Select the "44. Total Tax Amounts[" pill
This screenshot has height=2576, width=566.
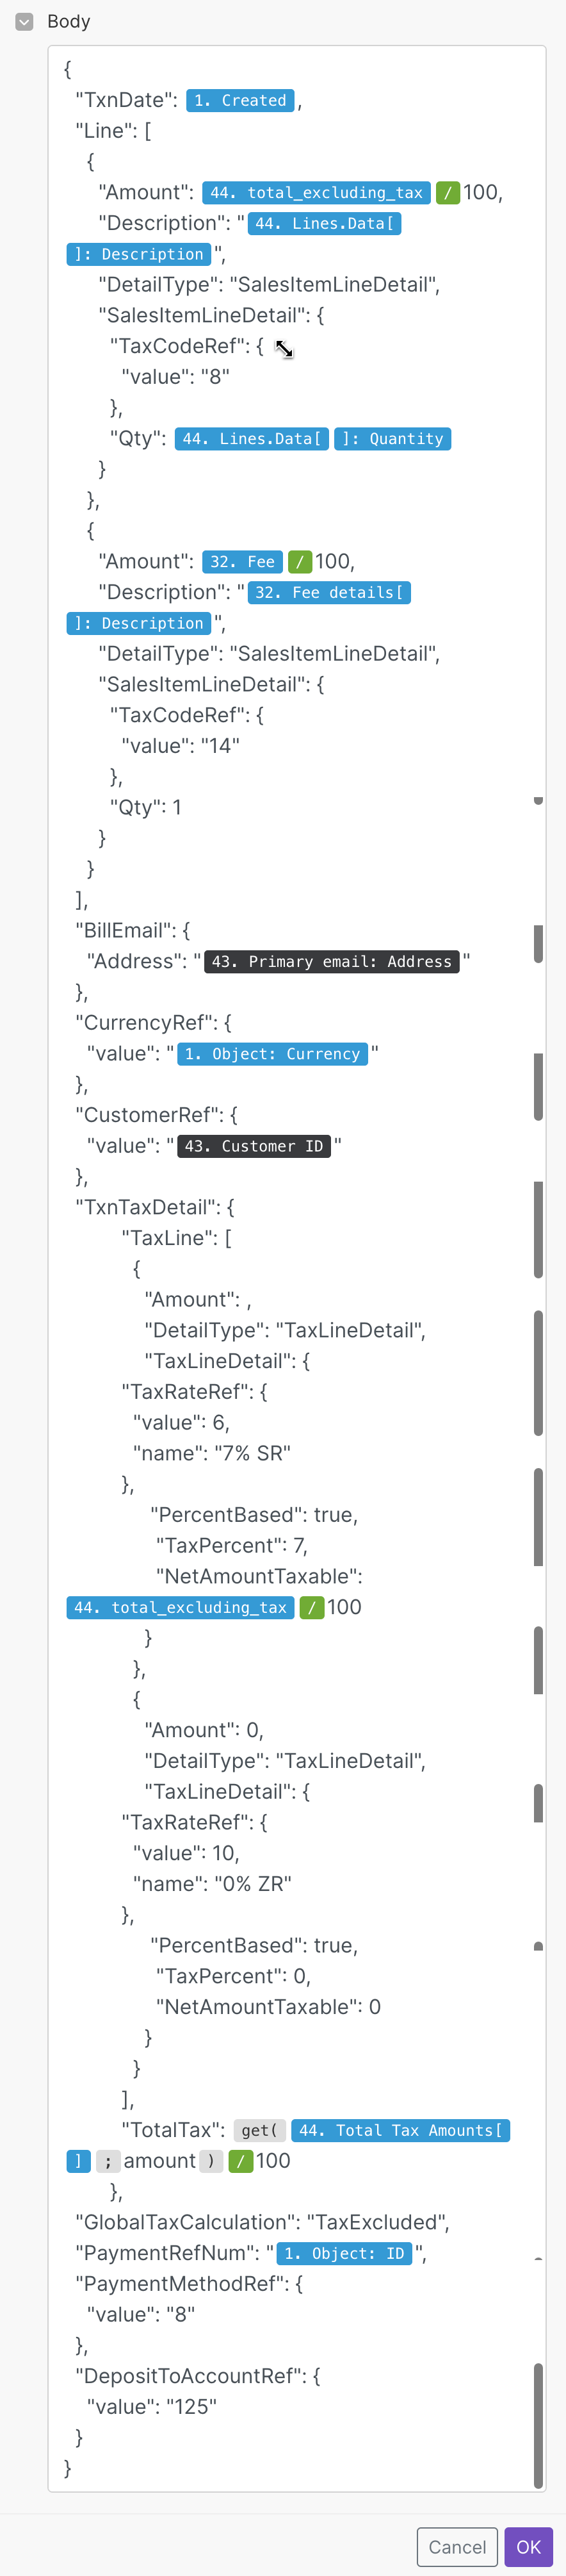point(400,2131)
